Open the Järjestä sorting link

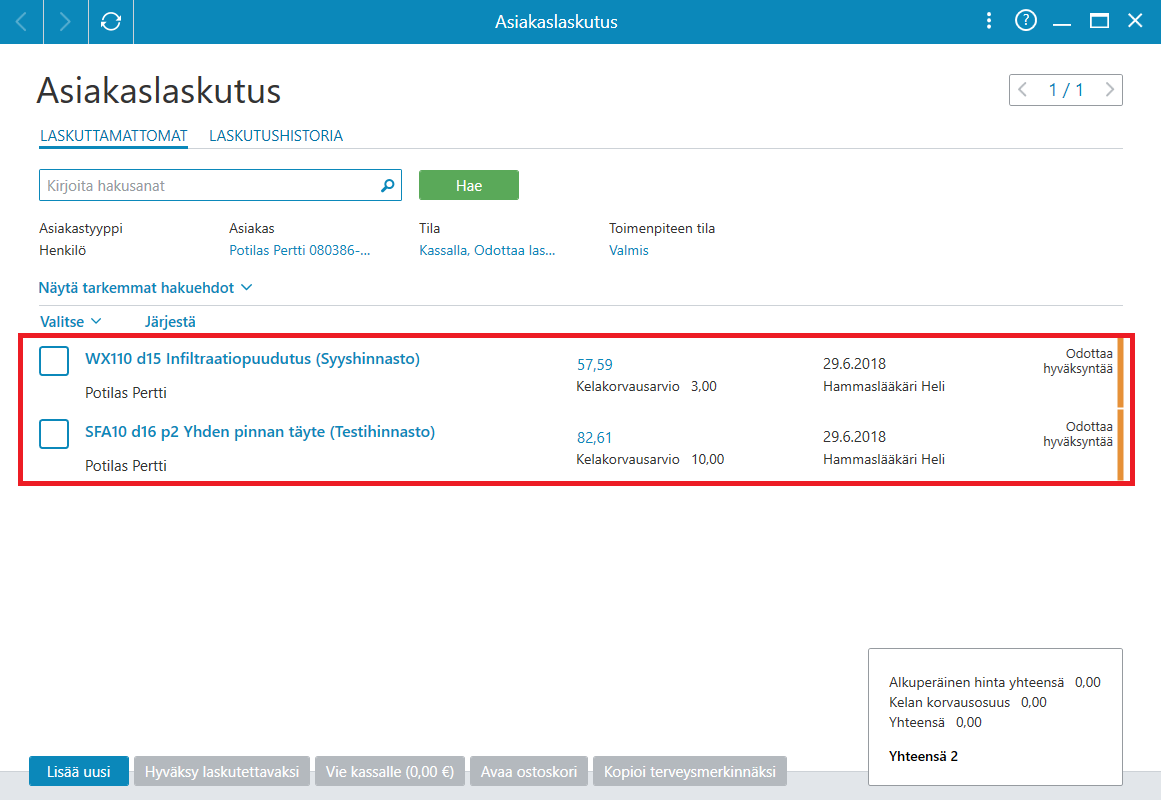(x=170, y=321)
